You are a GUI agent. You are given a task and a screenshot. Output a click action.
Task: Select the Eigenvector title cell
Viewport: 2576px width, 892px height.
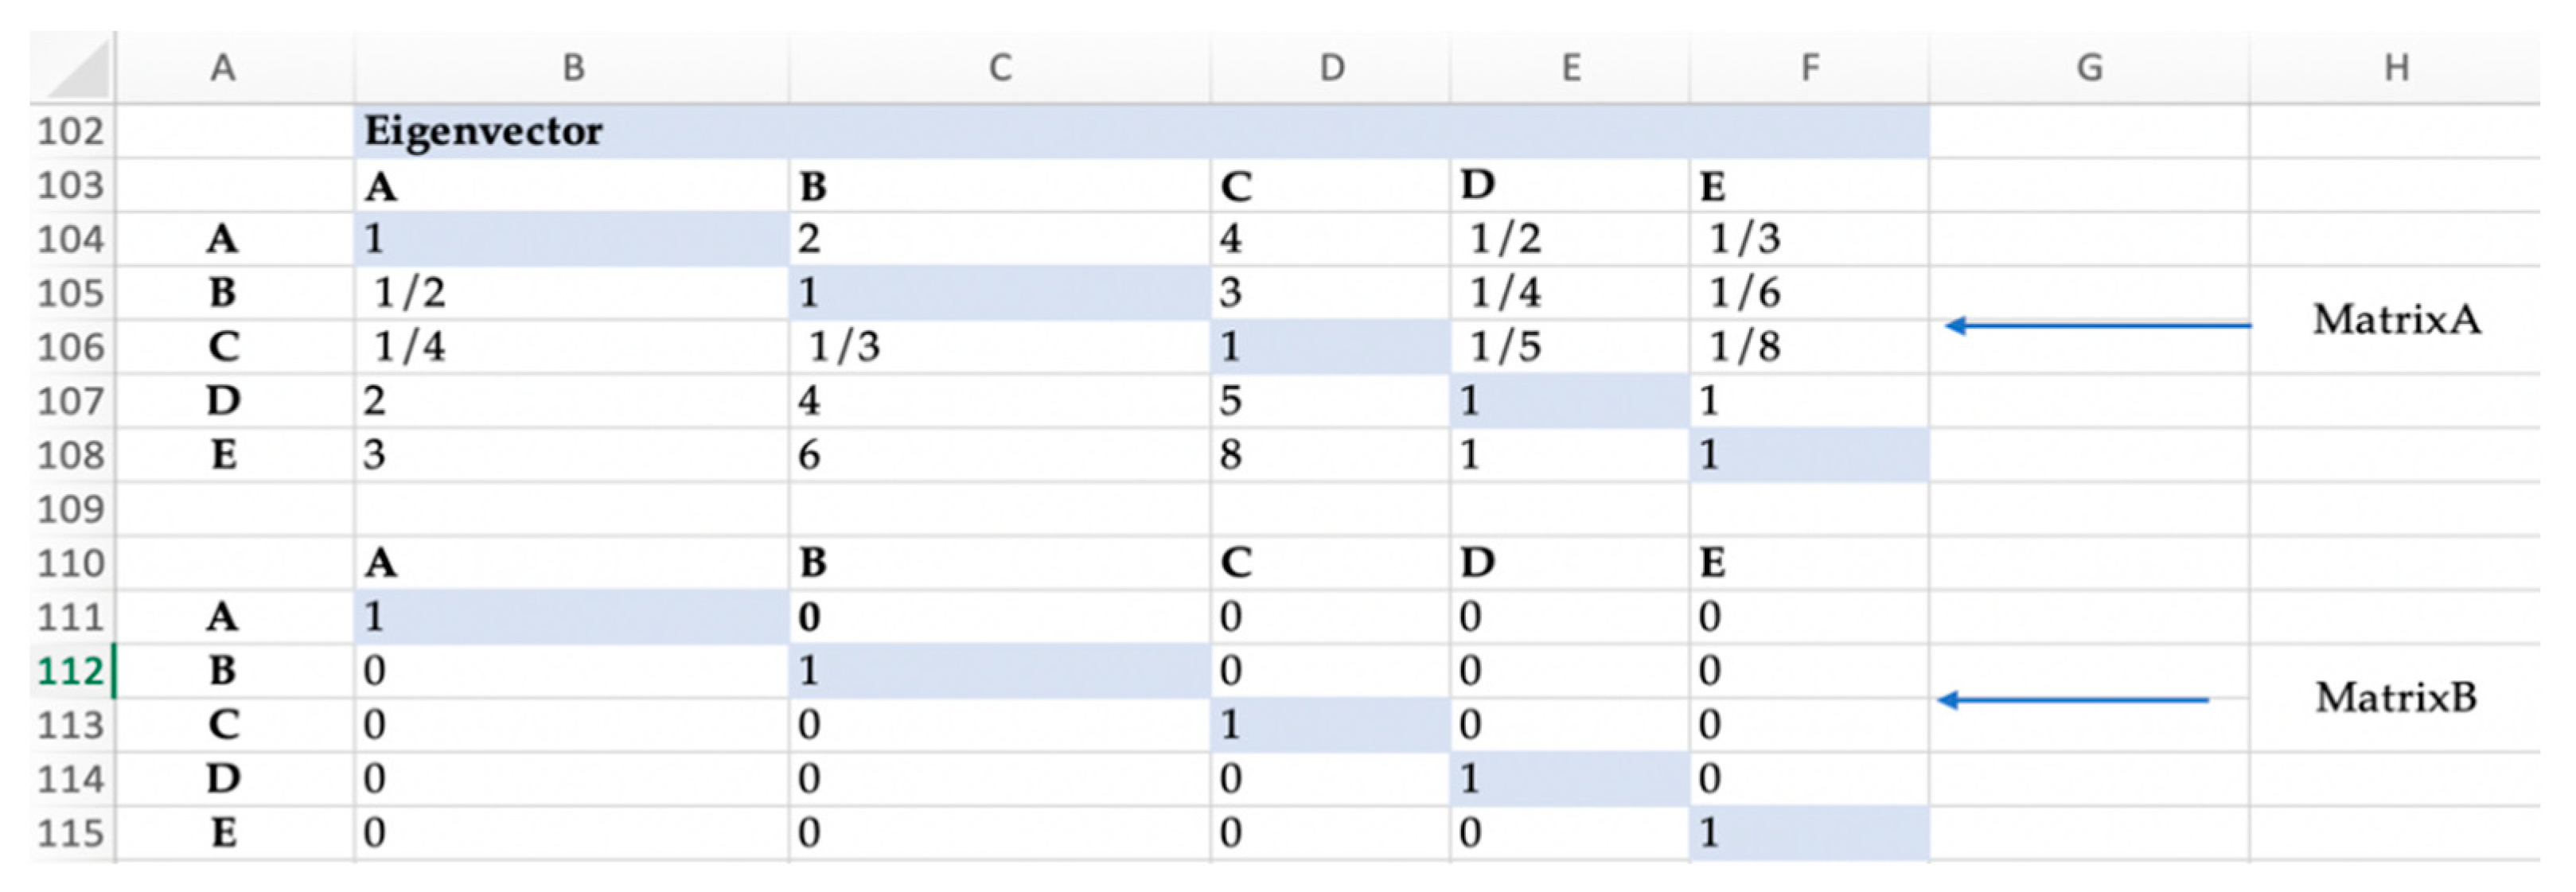tap(484, 131)
